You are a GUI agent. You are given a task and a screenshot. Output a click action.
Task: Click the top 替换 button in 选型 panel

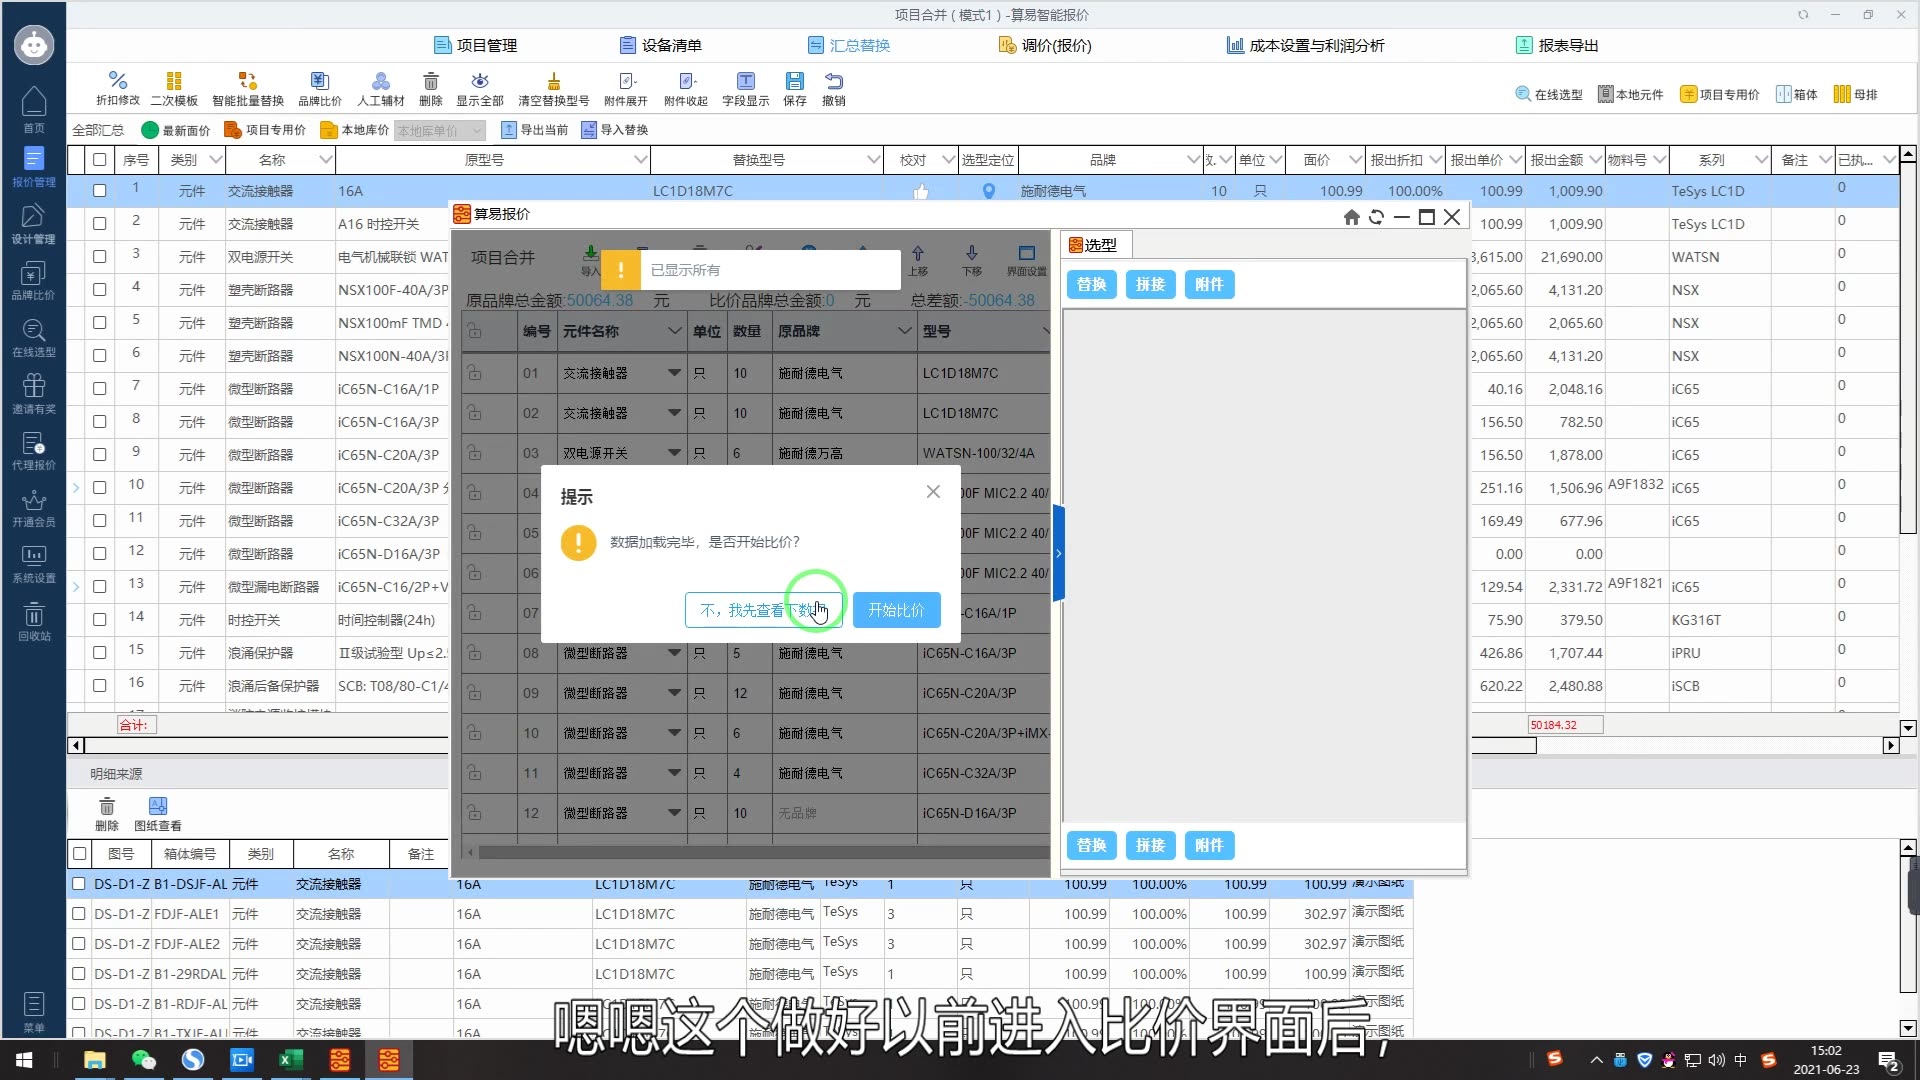coord(1091,285)
